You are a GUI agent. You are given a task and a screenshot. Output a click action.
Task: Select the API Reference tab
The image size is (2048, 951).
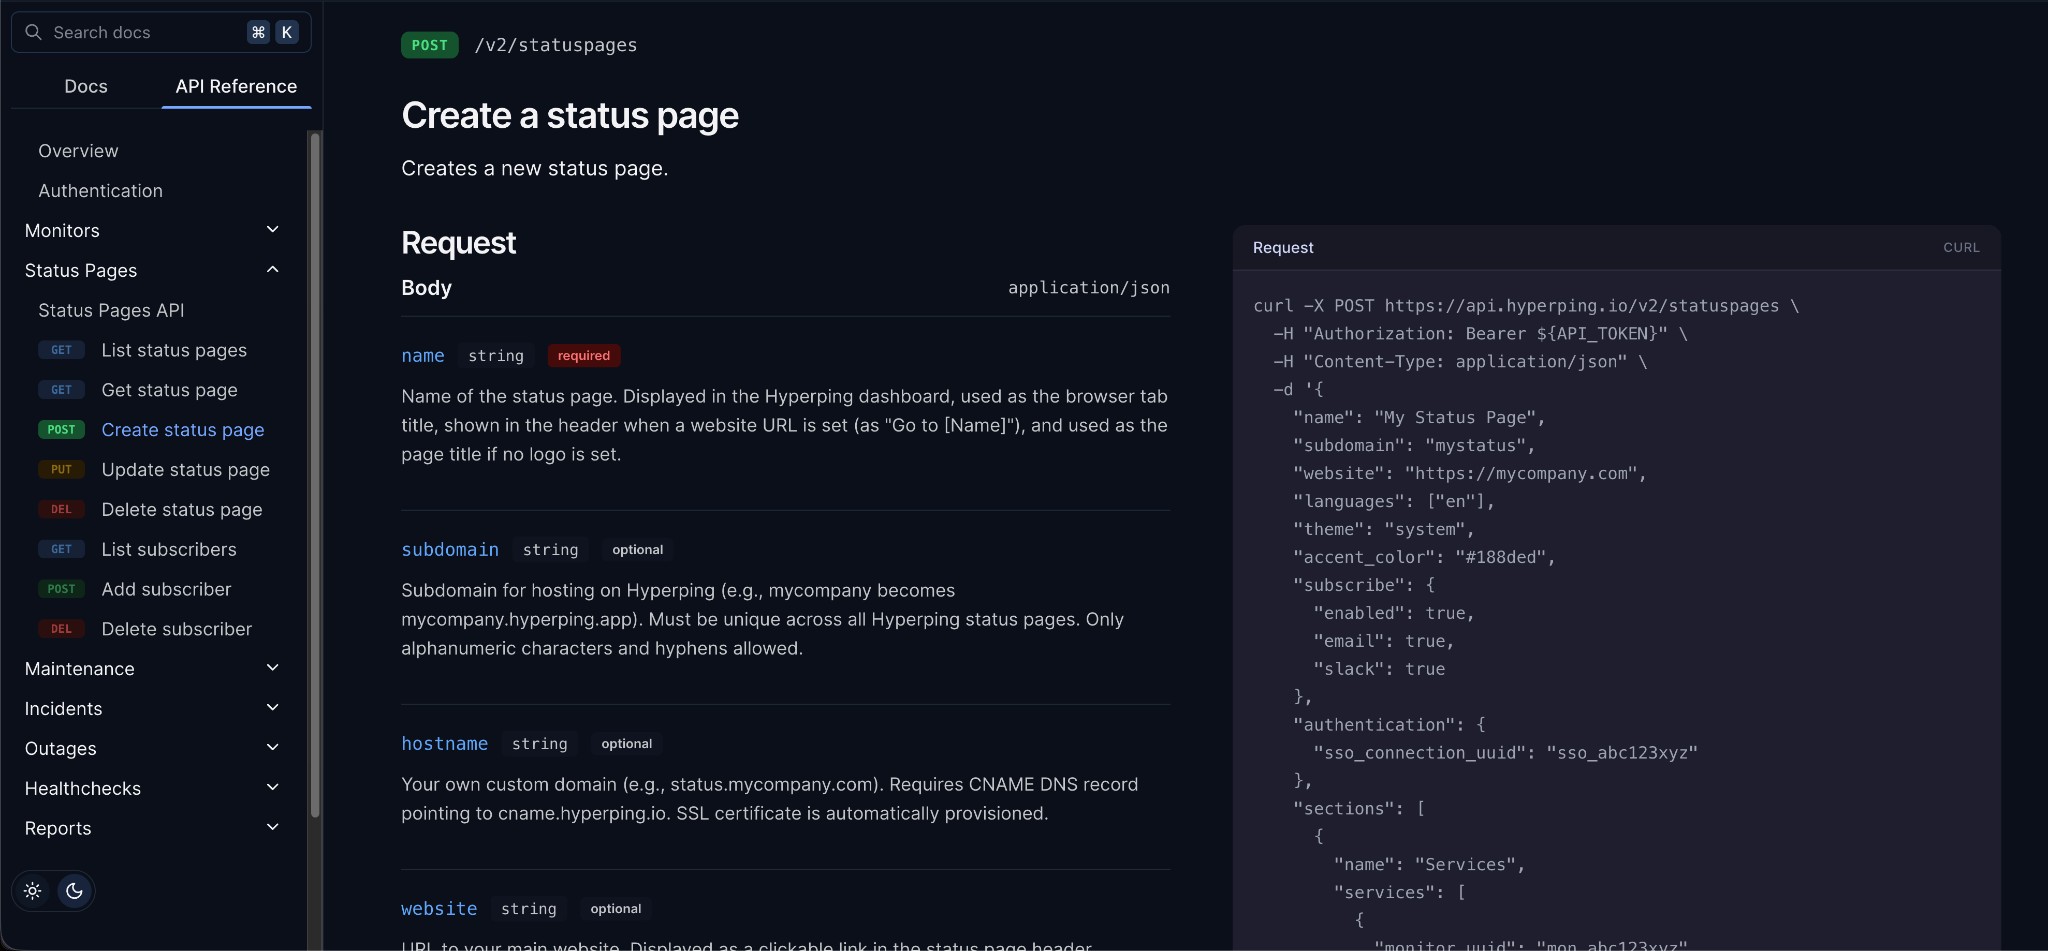[235, 86]
